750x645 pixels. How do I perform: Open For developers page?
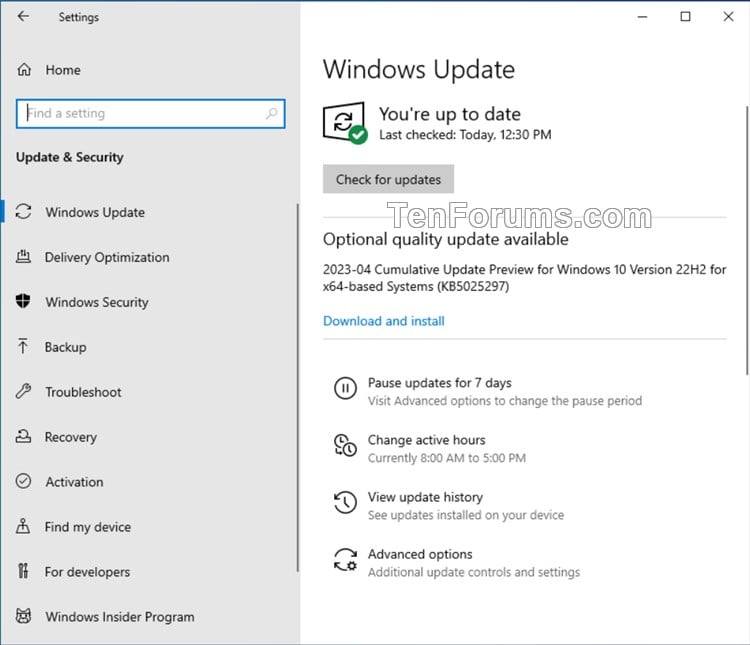(88, 572)
